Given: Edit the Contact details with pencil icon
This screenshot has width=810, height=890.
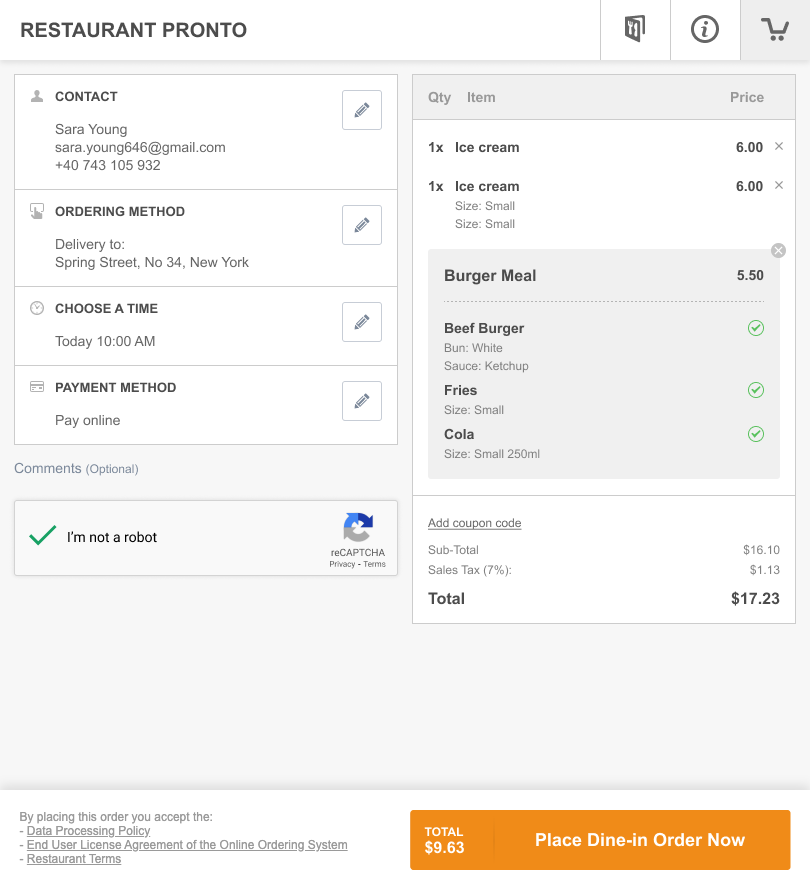Looking at the screenshot, I should click(362, 110).
